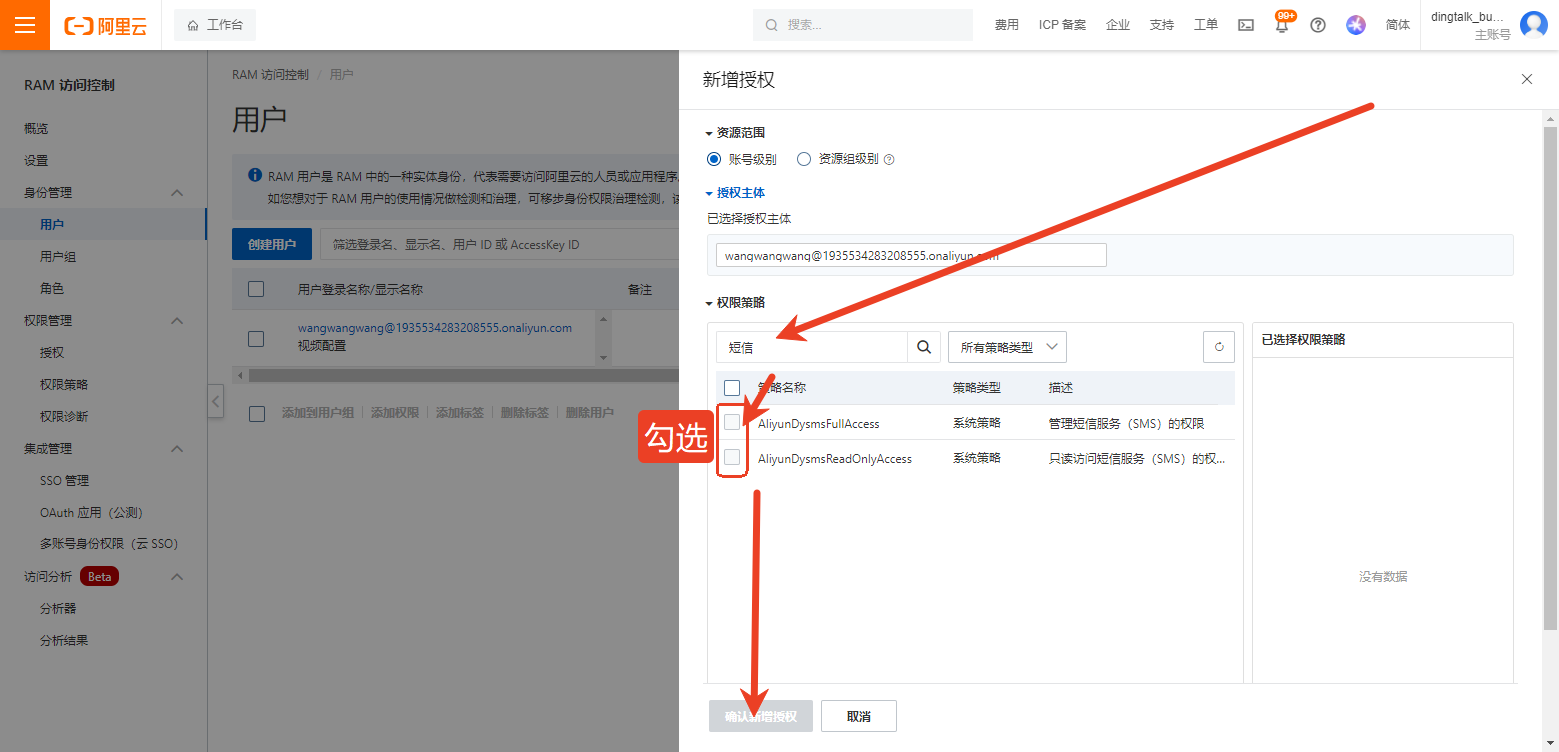Image resolution: width=1559 pixels, height=752 pixels.
Task: Check the select-all policies checkbox
Action: point(732,388)
